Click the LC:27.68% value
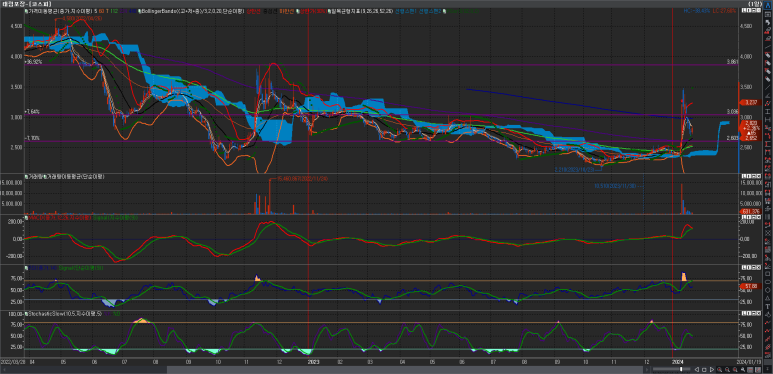 [725, 11]
